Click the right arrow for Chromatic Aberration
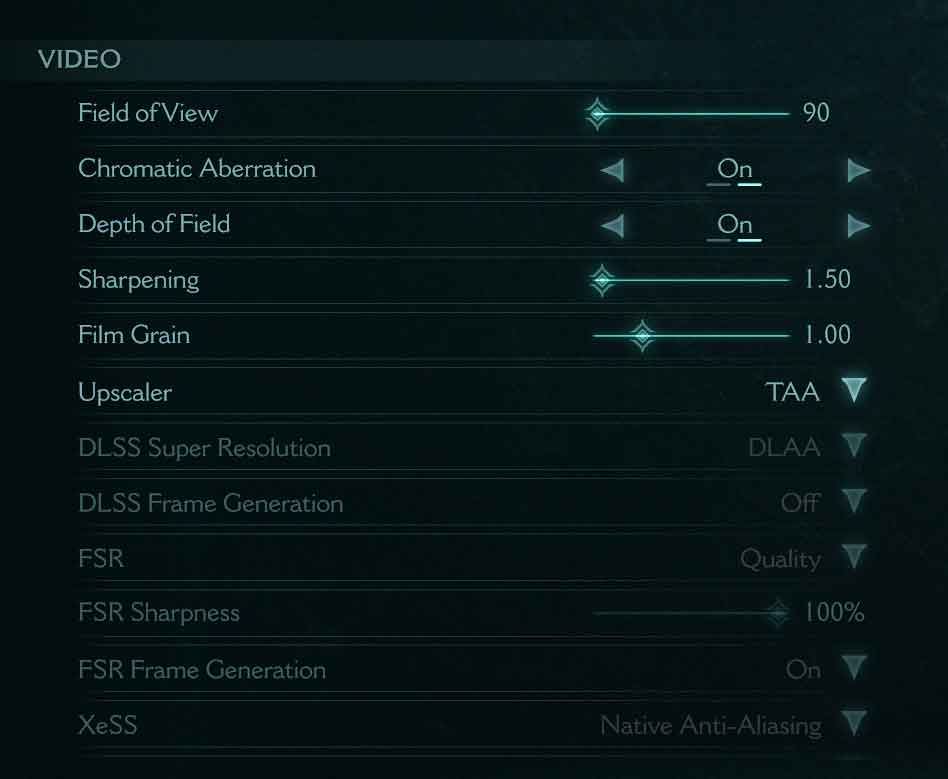Image resolution: width=948 pixels, height=779 pixels. coord(858,171)
